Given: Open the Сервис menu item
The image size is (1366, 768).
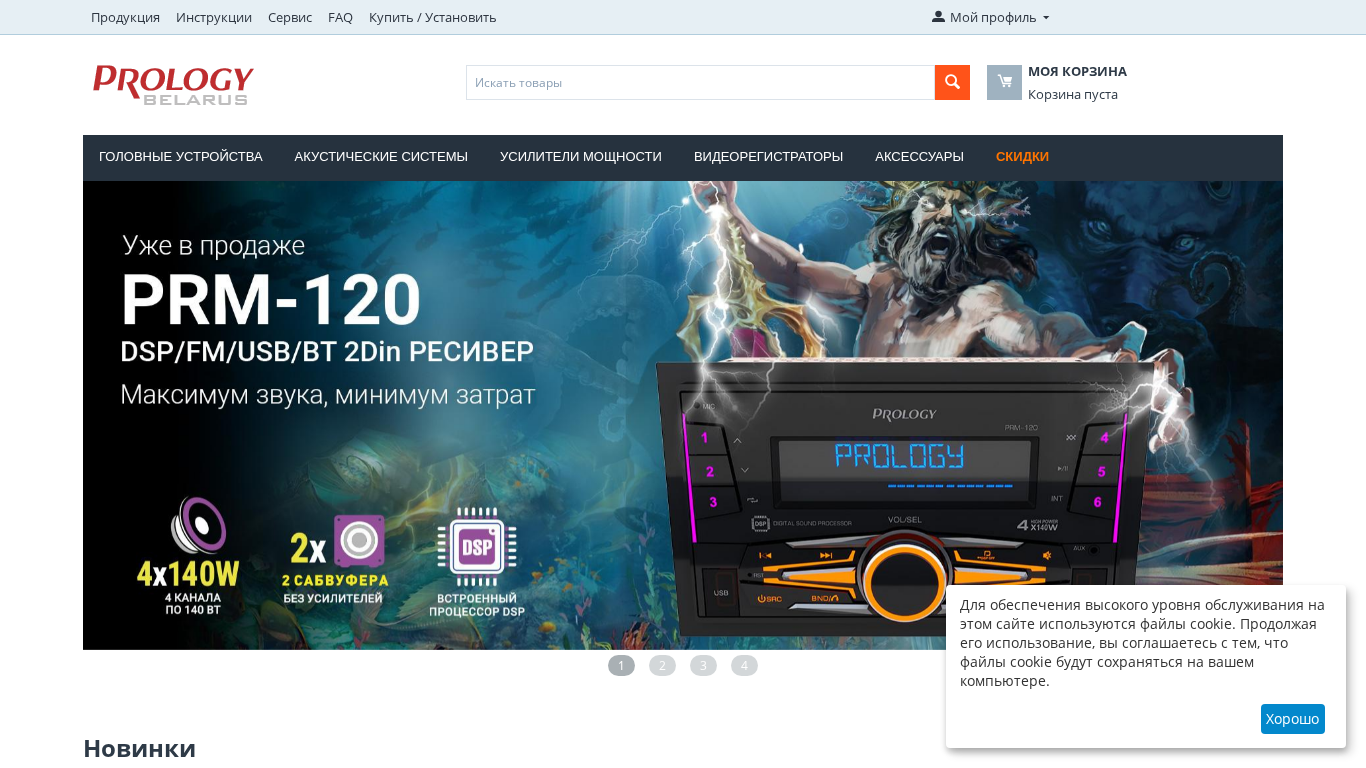Looking at the screenshot, I should (290, 17).
